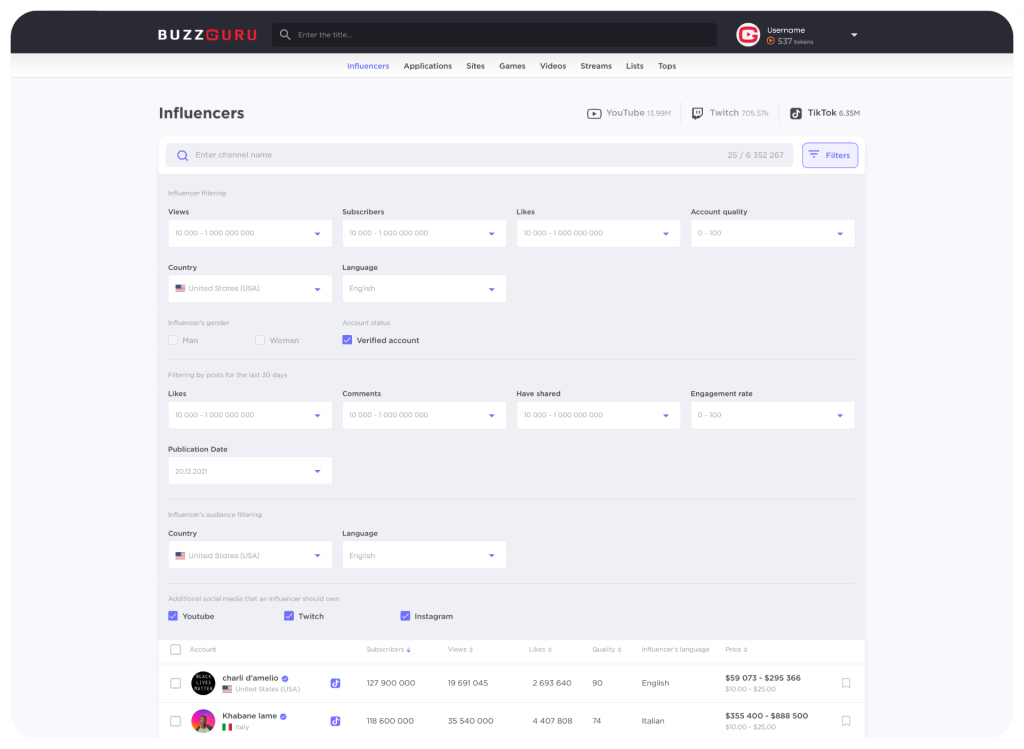Go to Tops tab
1024x749 pixels.
pyautogui.click(x=667, y=66)
